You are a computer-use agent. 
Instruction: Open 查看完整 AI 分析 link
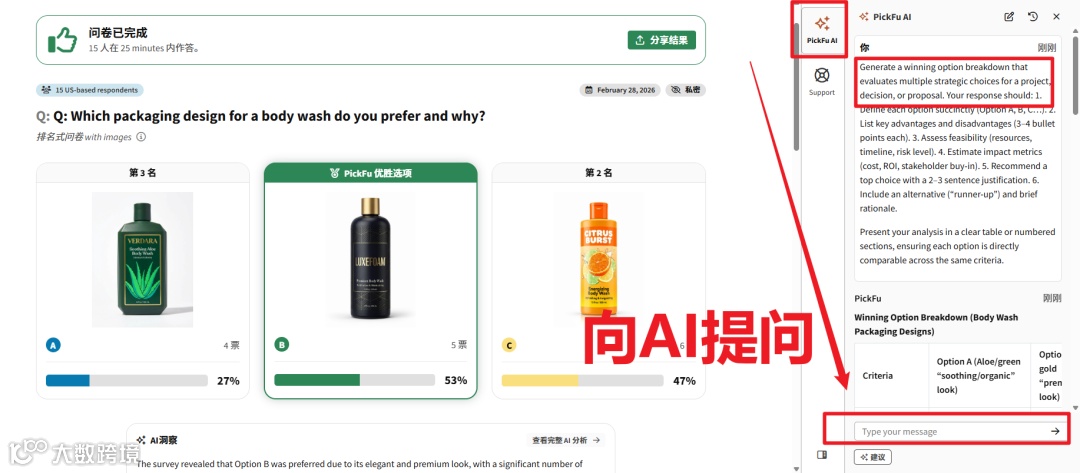coord(565,440)
